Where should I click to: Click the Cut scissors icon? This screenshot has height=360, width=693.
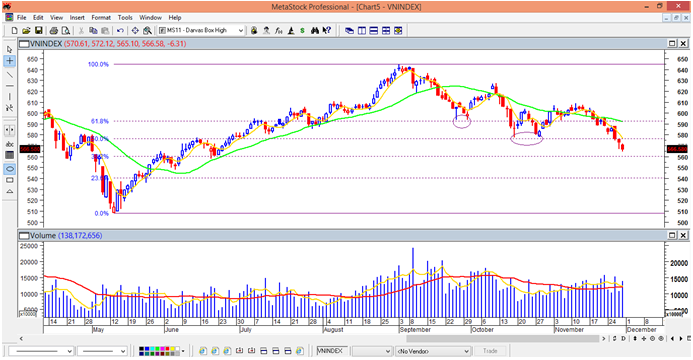click(x=81, y=30)
